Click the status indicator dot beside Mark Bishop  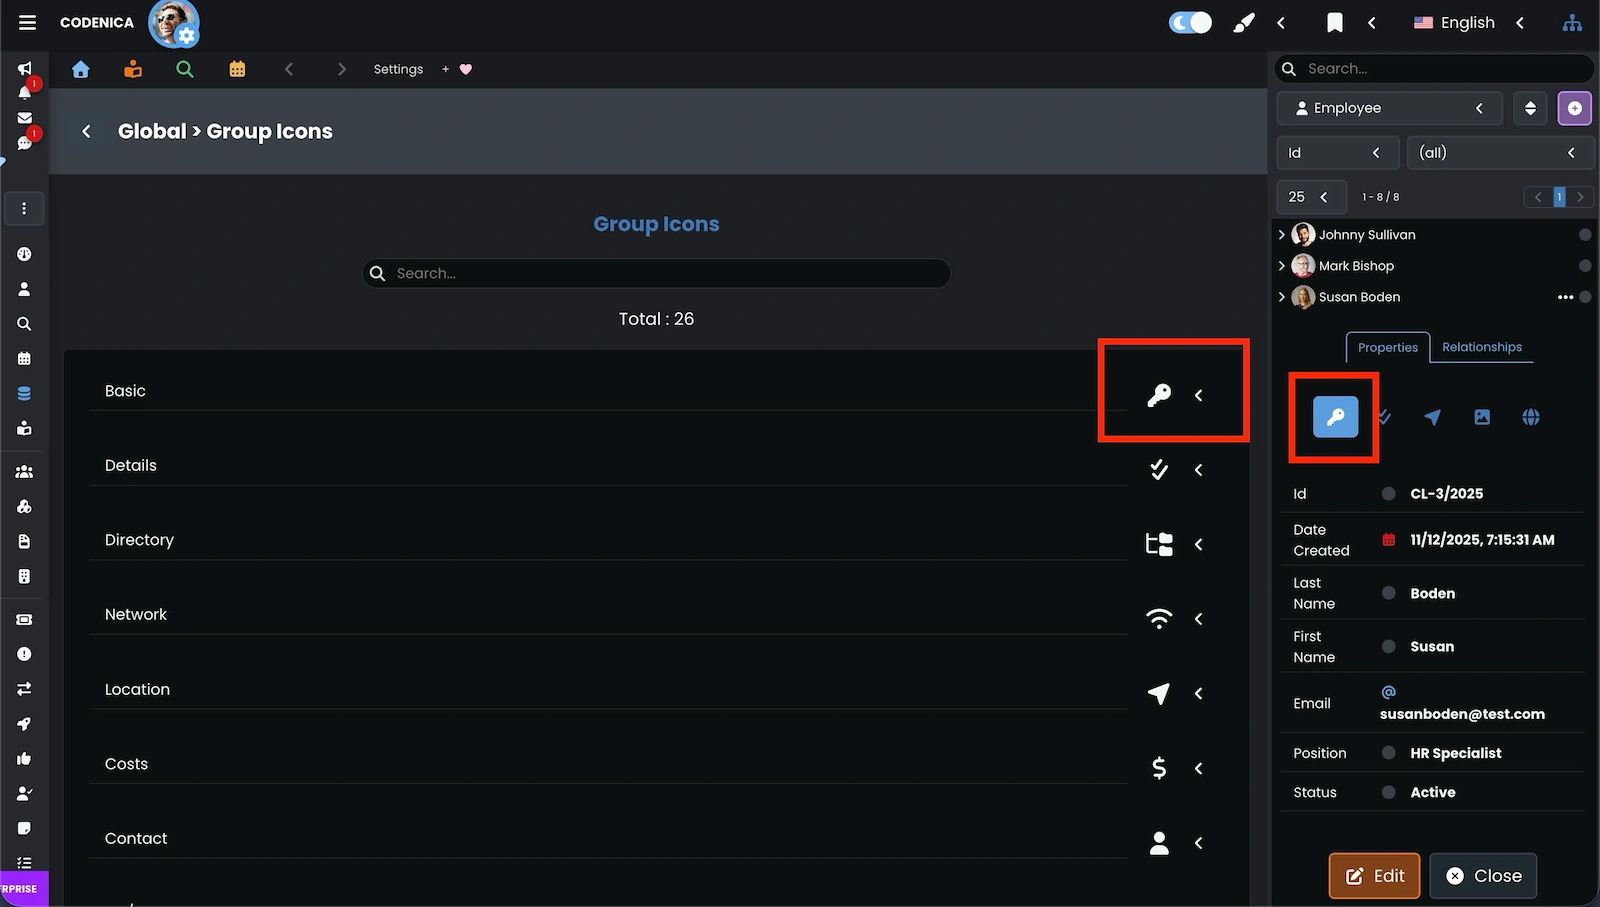point(1584,265)
